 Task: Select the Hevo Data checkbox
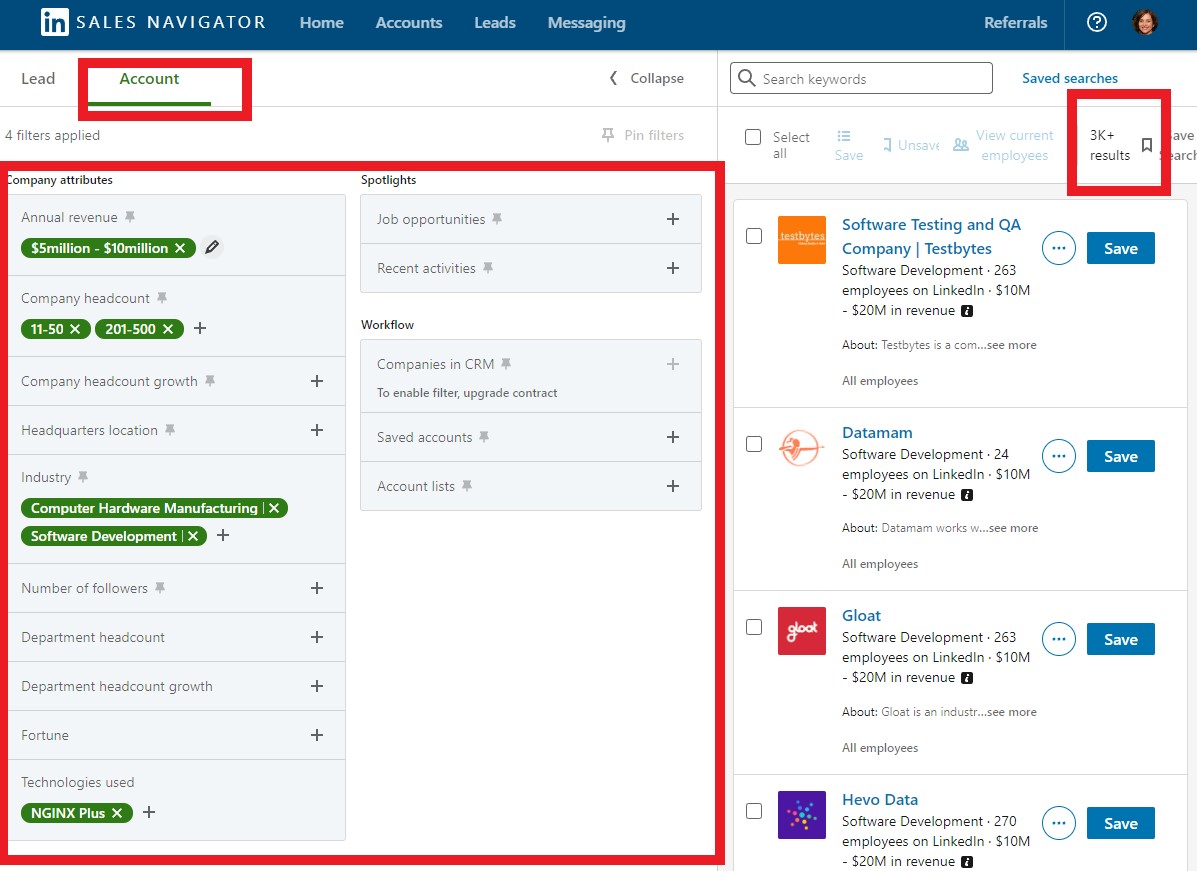tap(754, 811)
